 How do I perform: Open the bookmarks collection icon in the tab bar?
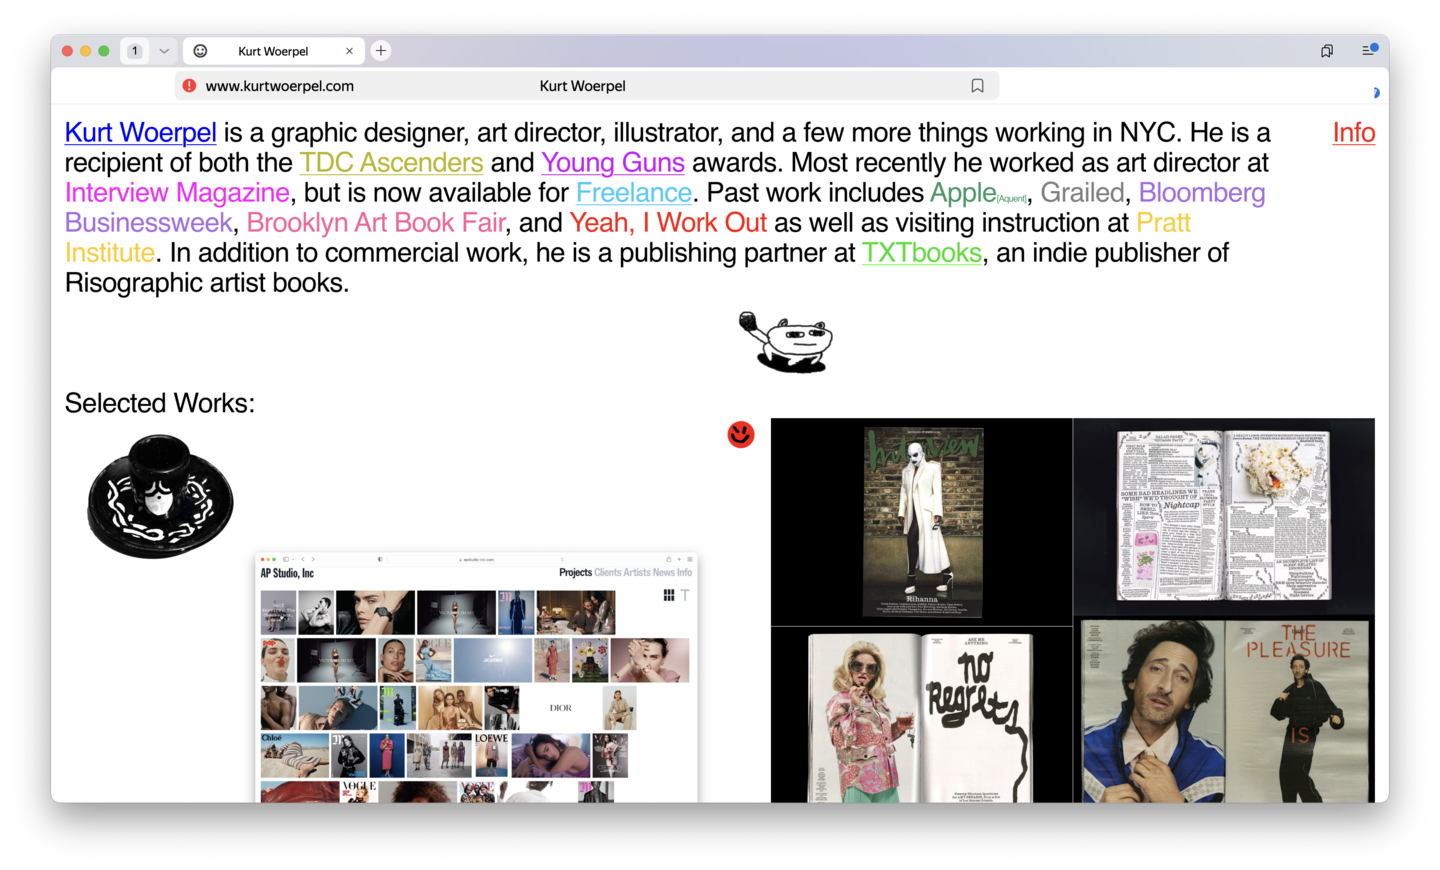pos(1327,51)
